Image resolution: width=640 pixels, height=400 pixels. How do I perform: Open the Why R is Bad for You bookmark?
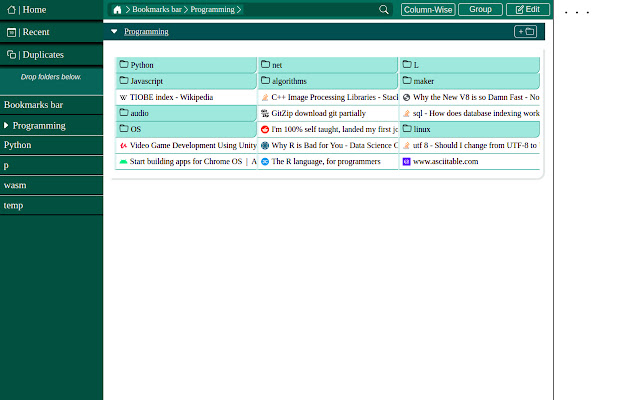coord(328,145)
